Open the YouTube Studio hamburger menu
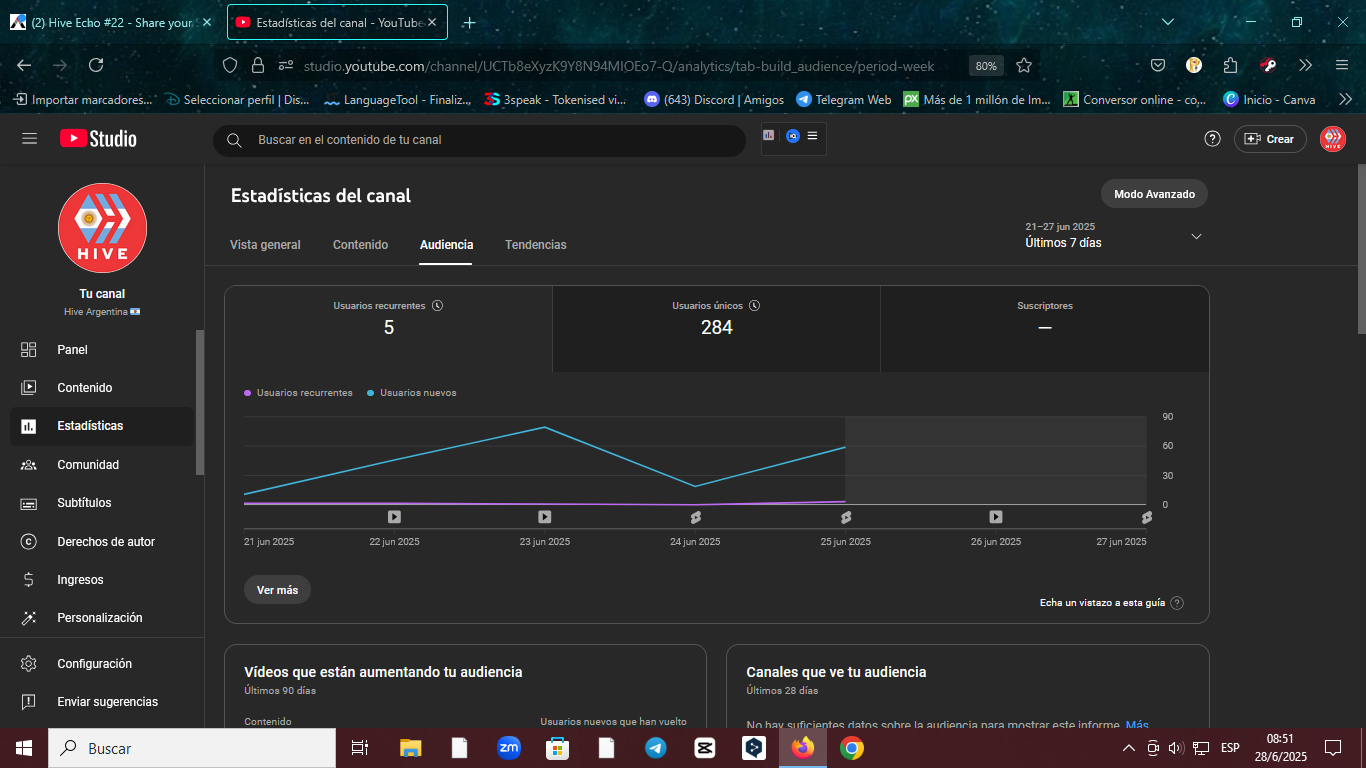This screenshot has height=768, width=1366. [29, 139]
